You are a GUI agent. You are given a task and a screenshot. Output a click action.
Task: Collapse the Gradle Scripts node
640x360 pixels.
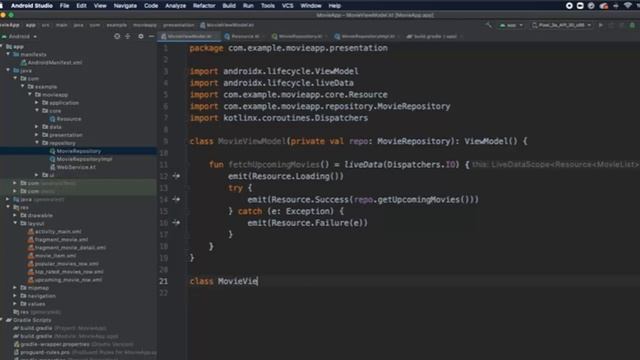[2, 320]
